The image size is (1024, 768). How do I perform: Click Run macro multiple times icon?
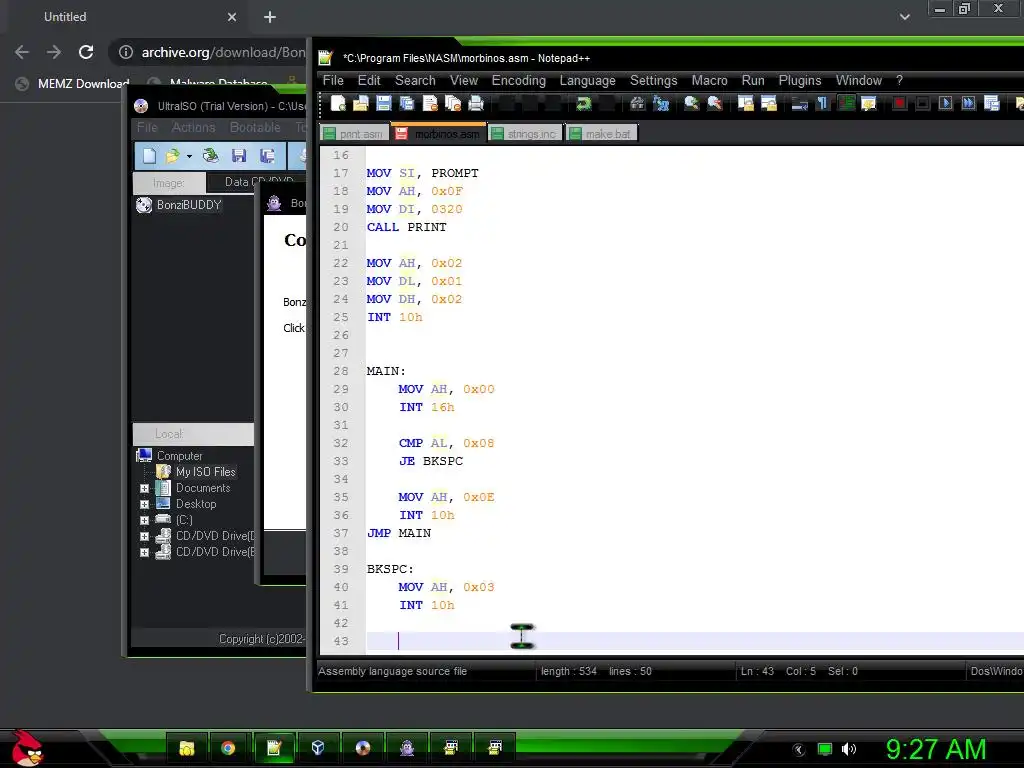pos(968,103)
